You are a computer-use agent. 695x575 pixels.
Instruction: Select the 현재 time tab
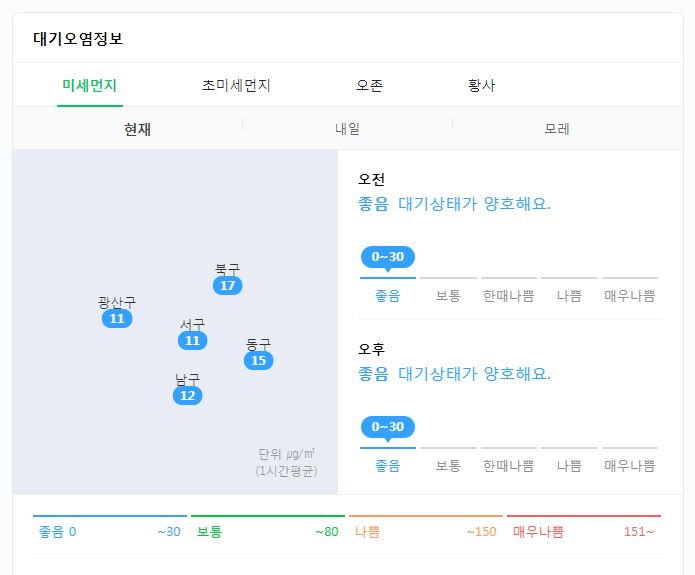click(137, 129)
